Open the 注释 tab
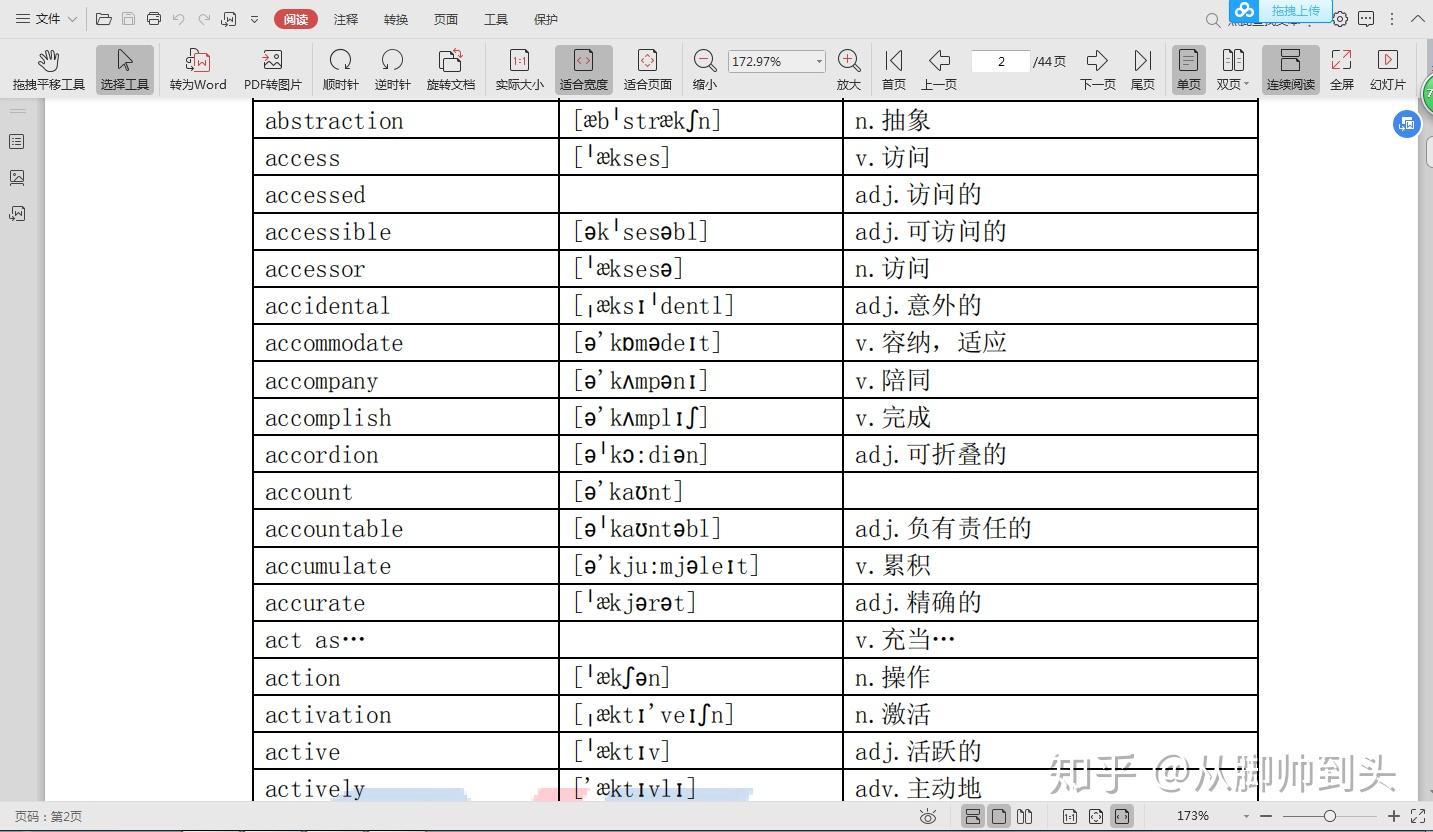 click(x=346, y=19)
